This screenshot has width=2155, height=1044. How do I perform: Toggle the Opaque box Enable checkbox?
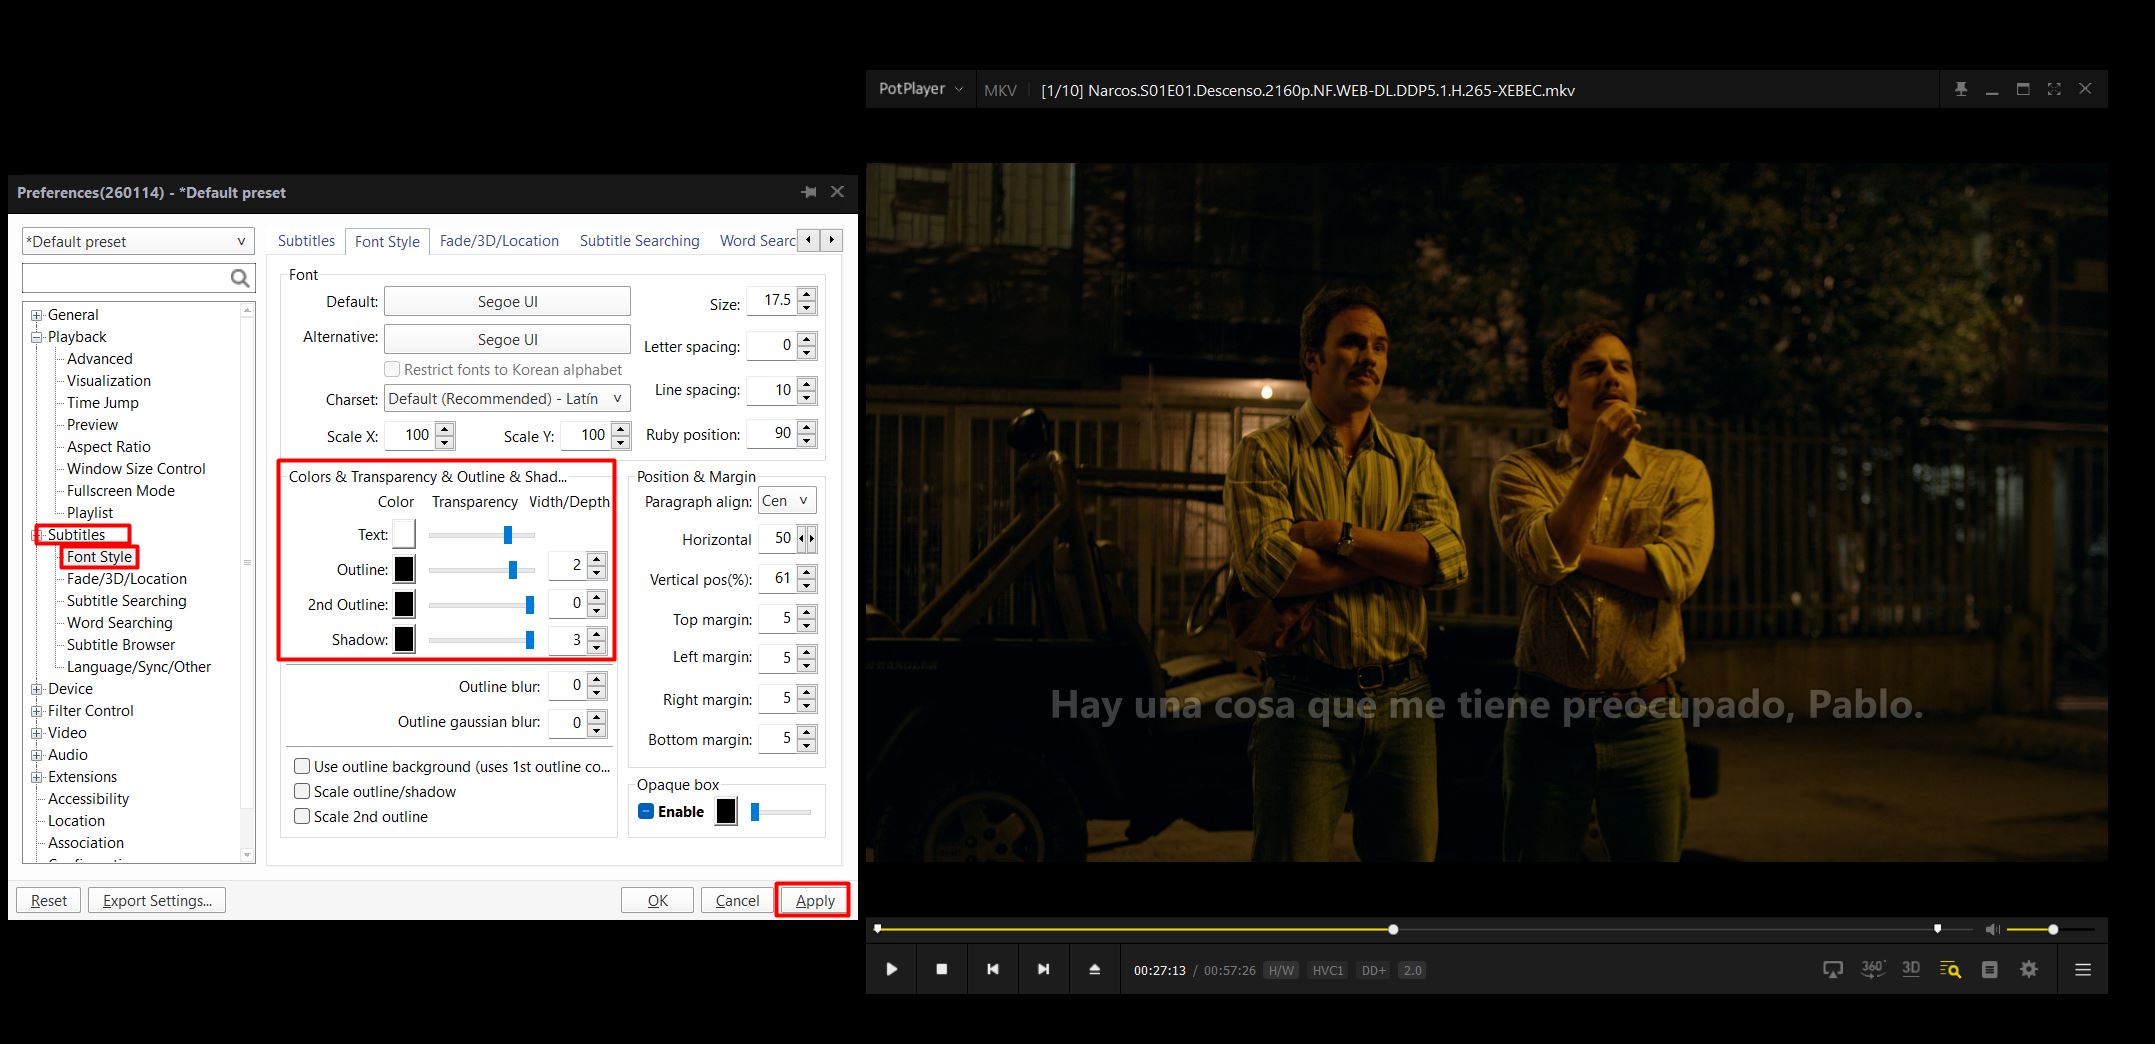(646, 811)
